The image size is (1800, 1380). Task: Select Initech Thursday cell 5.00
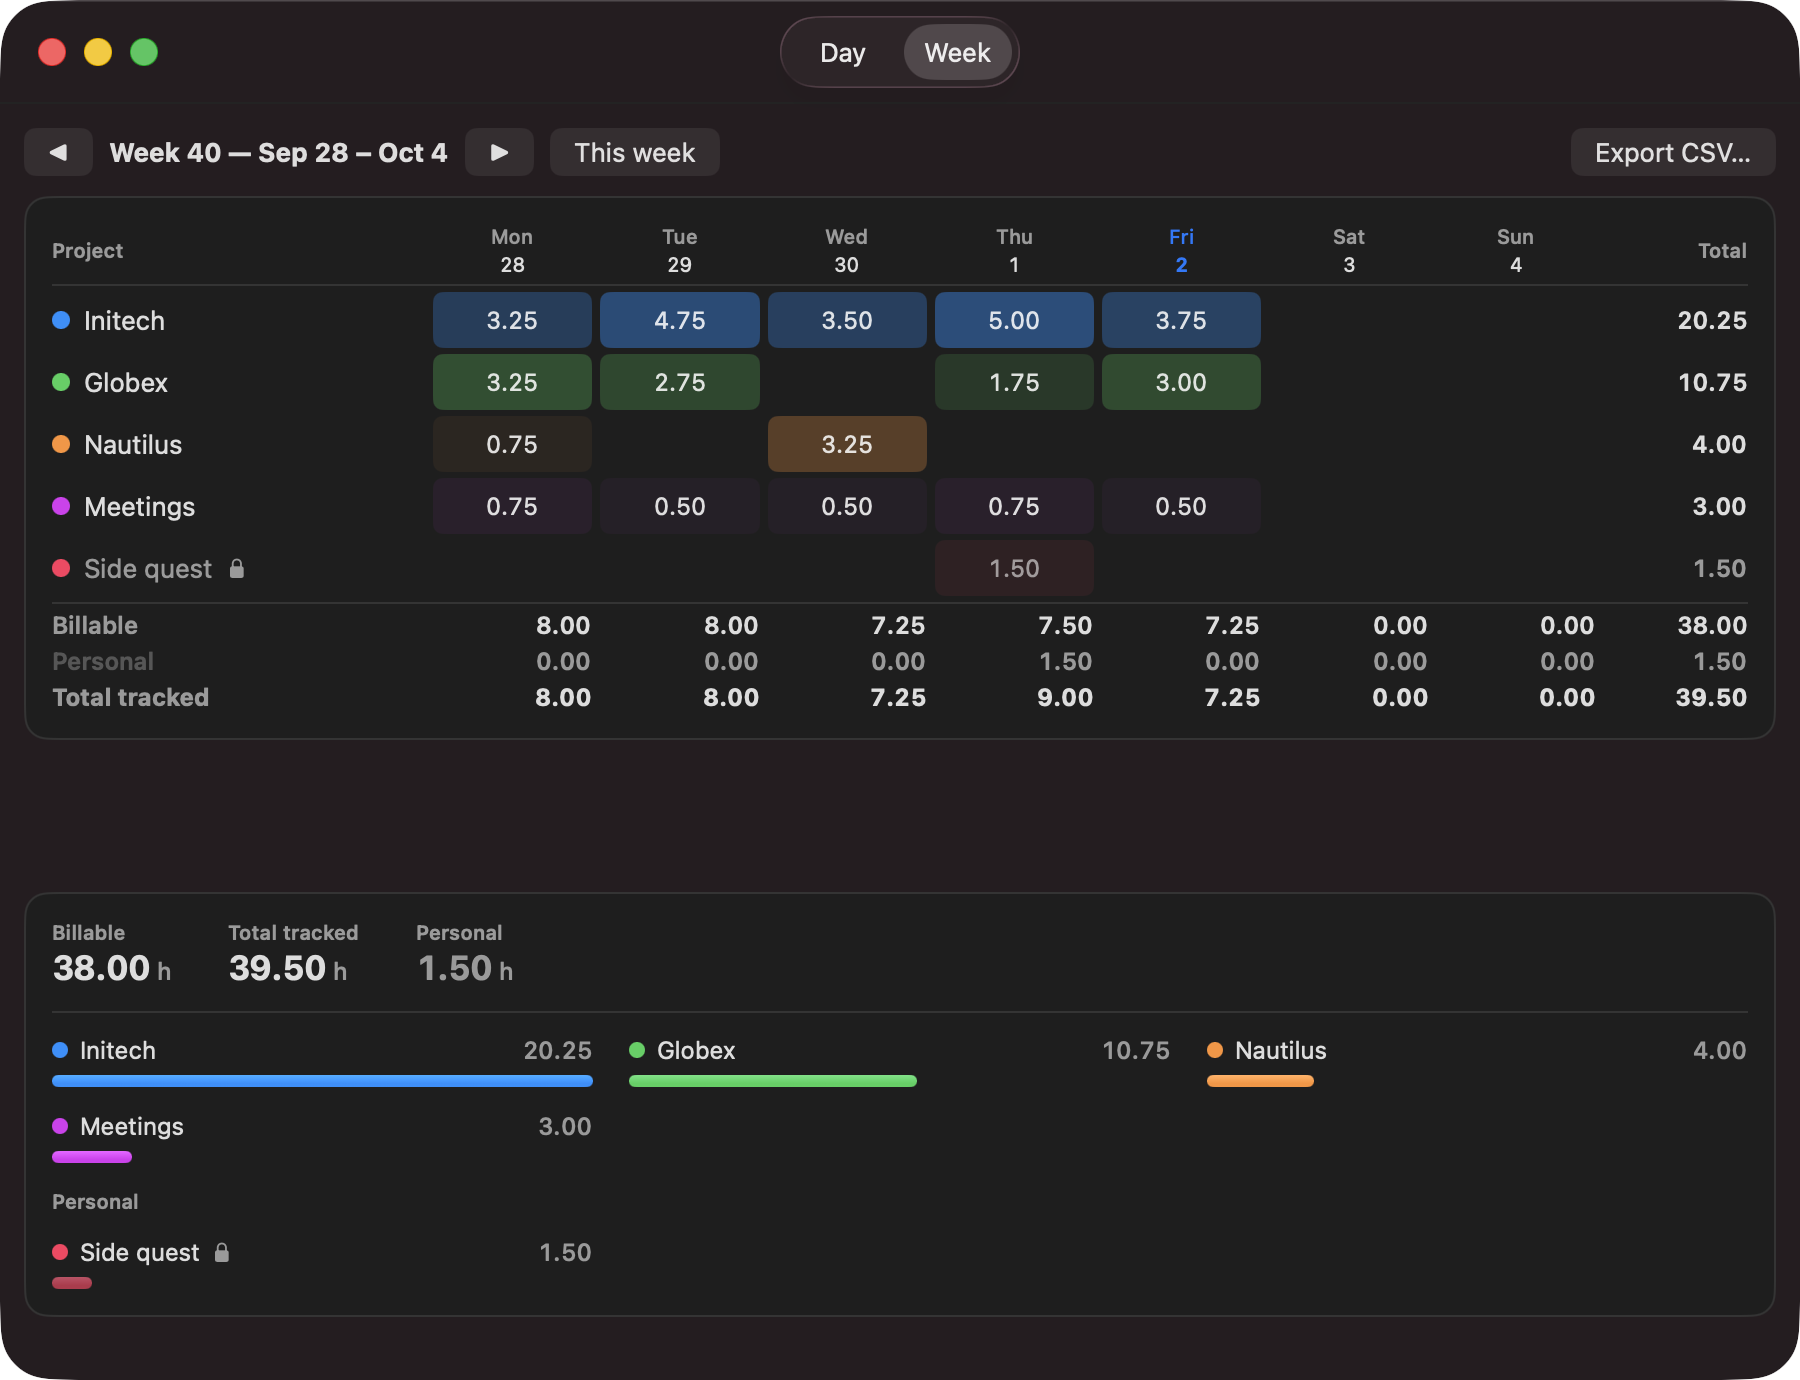pos(1014,320)
